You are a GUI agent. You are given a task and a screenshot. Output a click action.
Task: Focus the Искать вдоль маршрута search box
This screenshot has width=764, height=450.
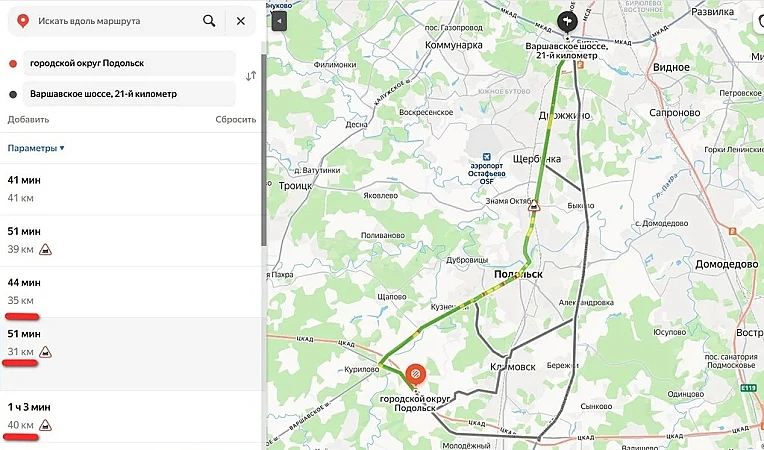(x=110, y=20)
